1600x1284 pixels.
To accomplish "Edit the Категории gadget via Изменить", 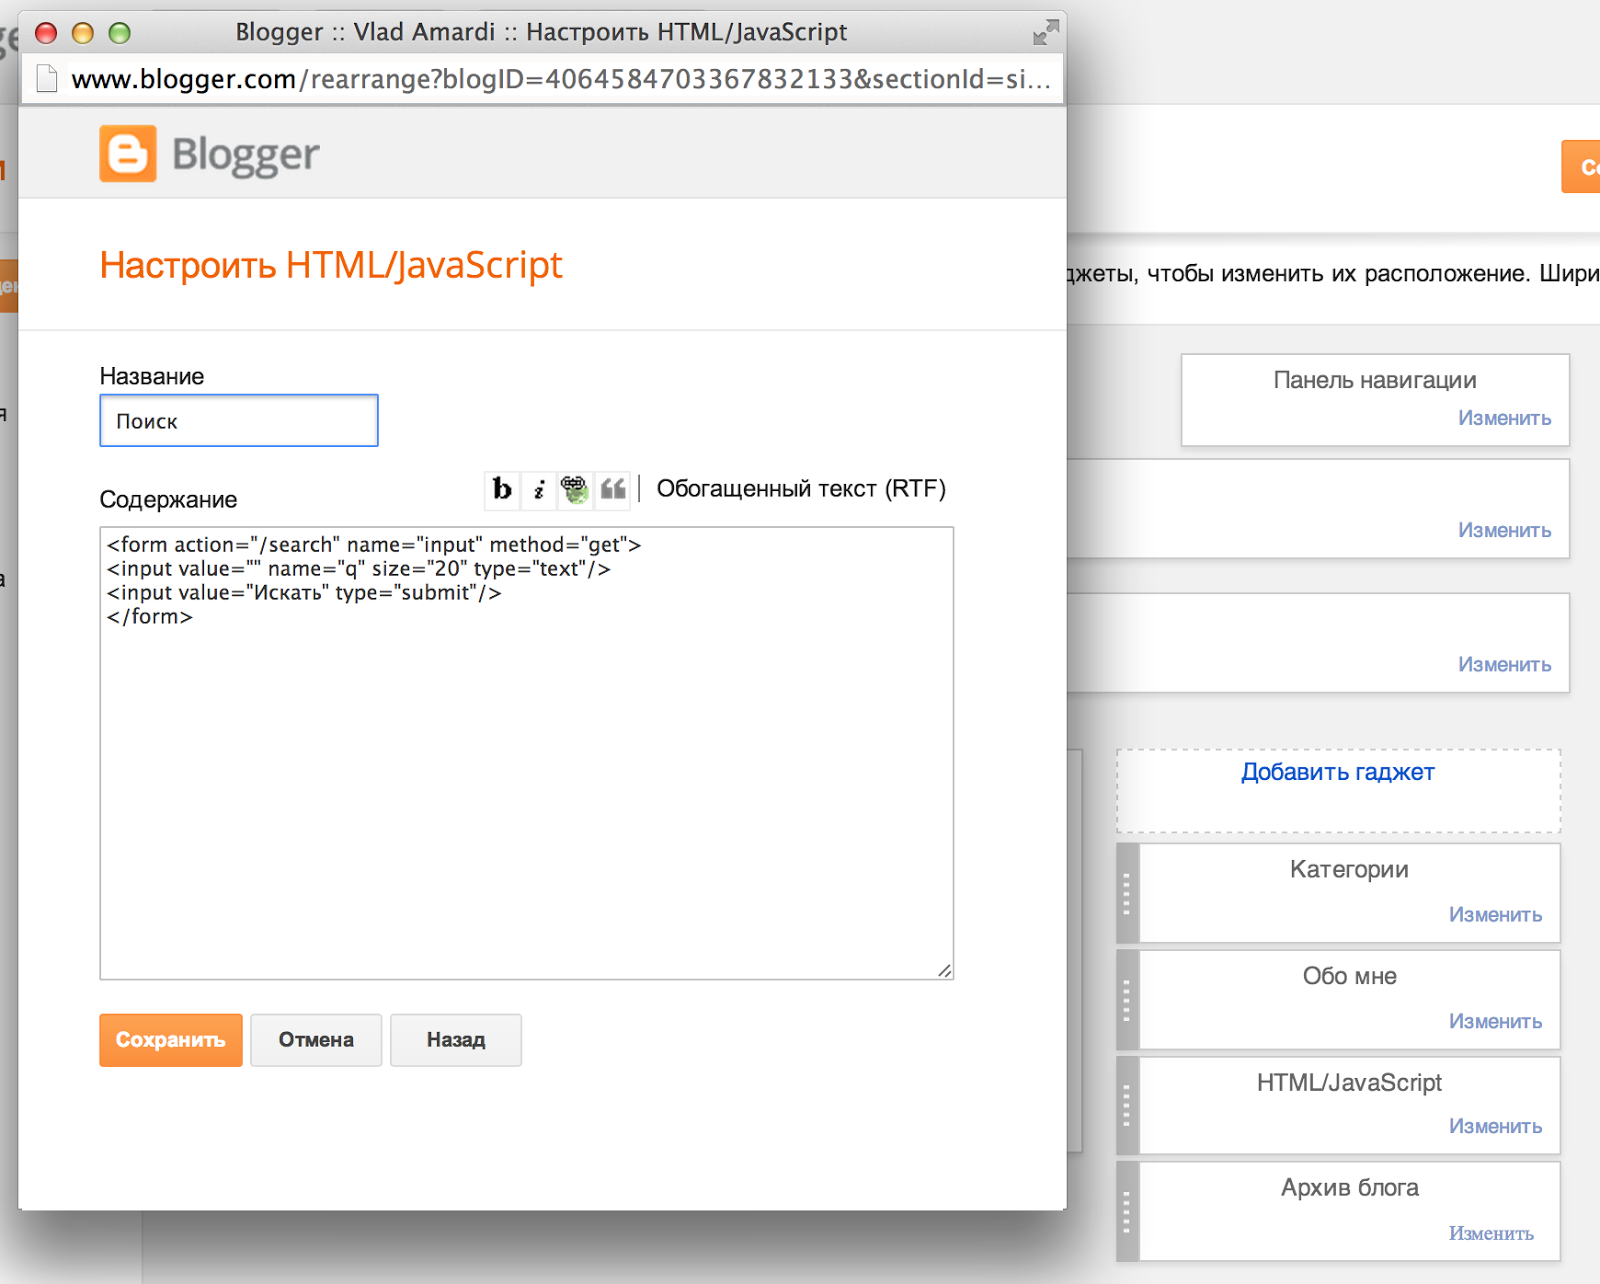I will pos(1495,915).
